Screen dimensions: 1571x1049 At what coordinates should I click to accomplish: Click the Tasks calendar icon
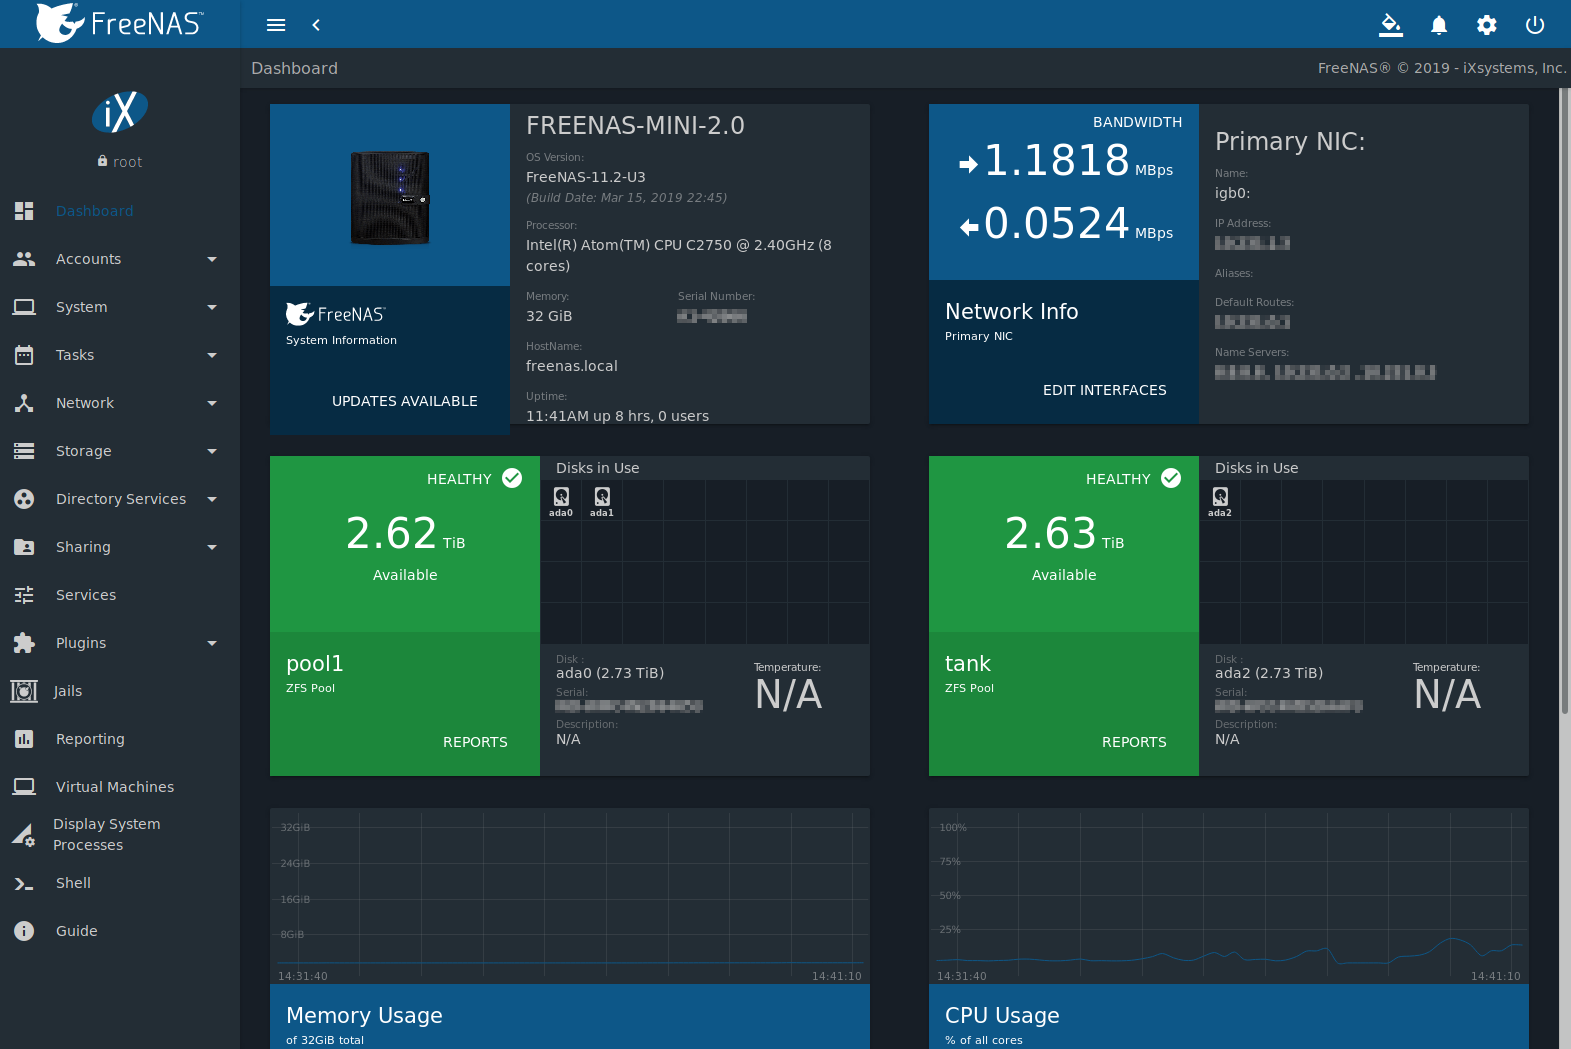[x=24, y=355]
